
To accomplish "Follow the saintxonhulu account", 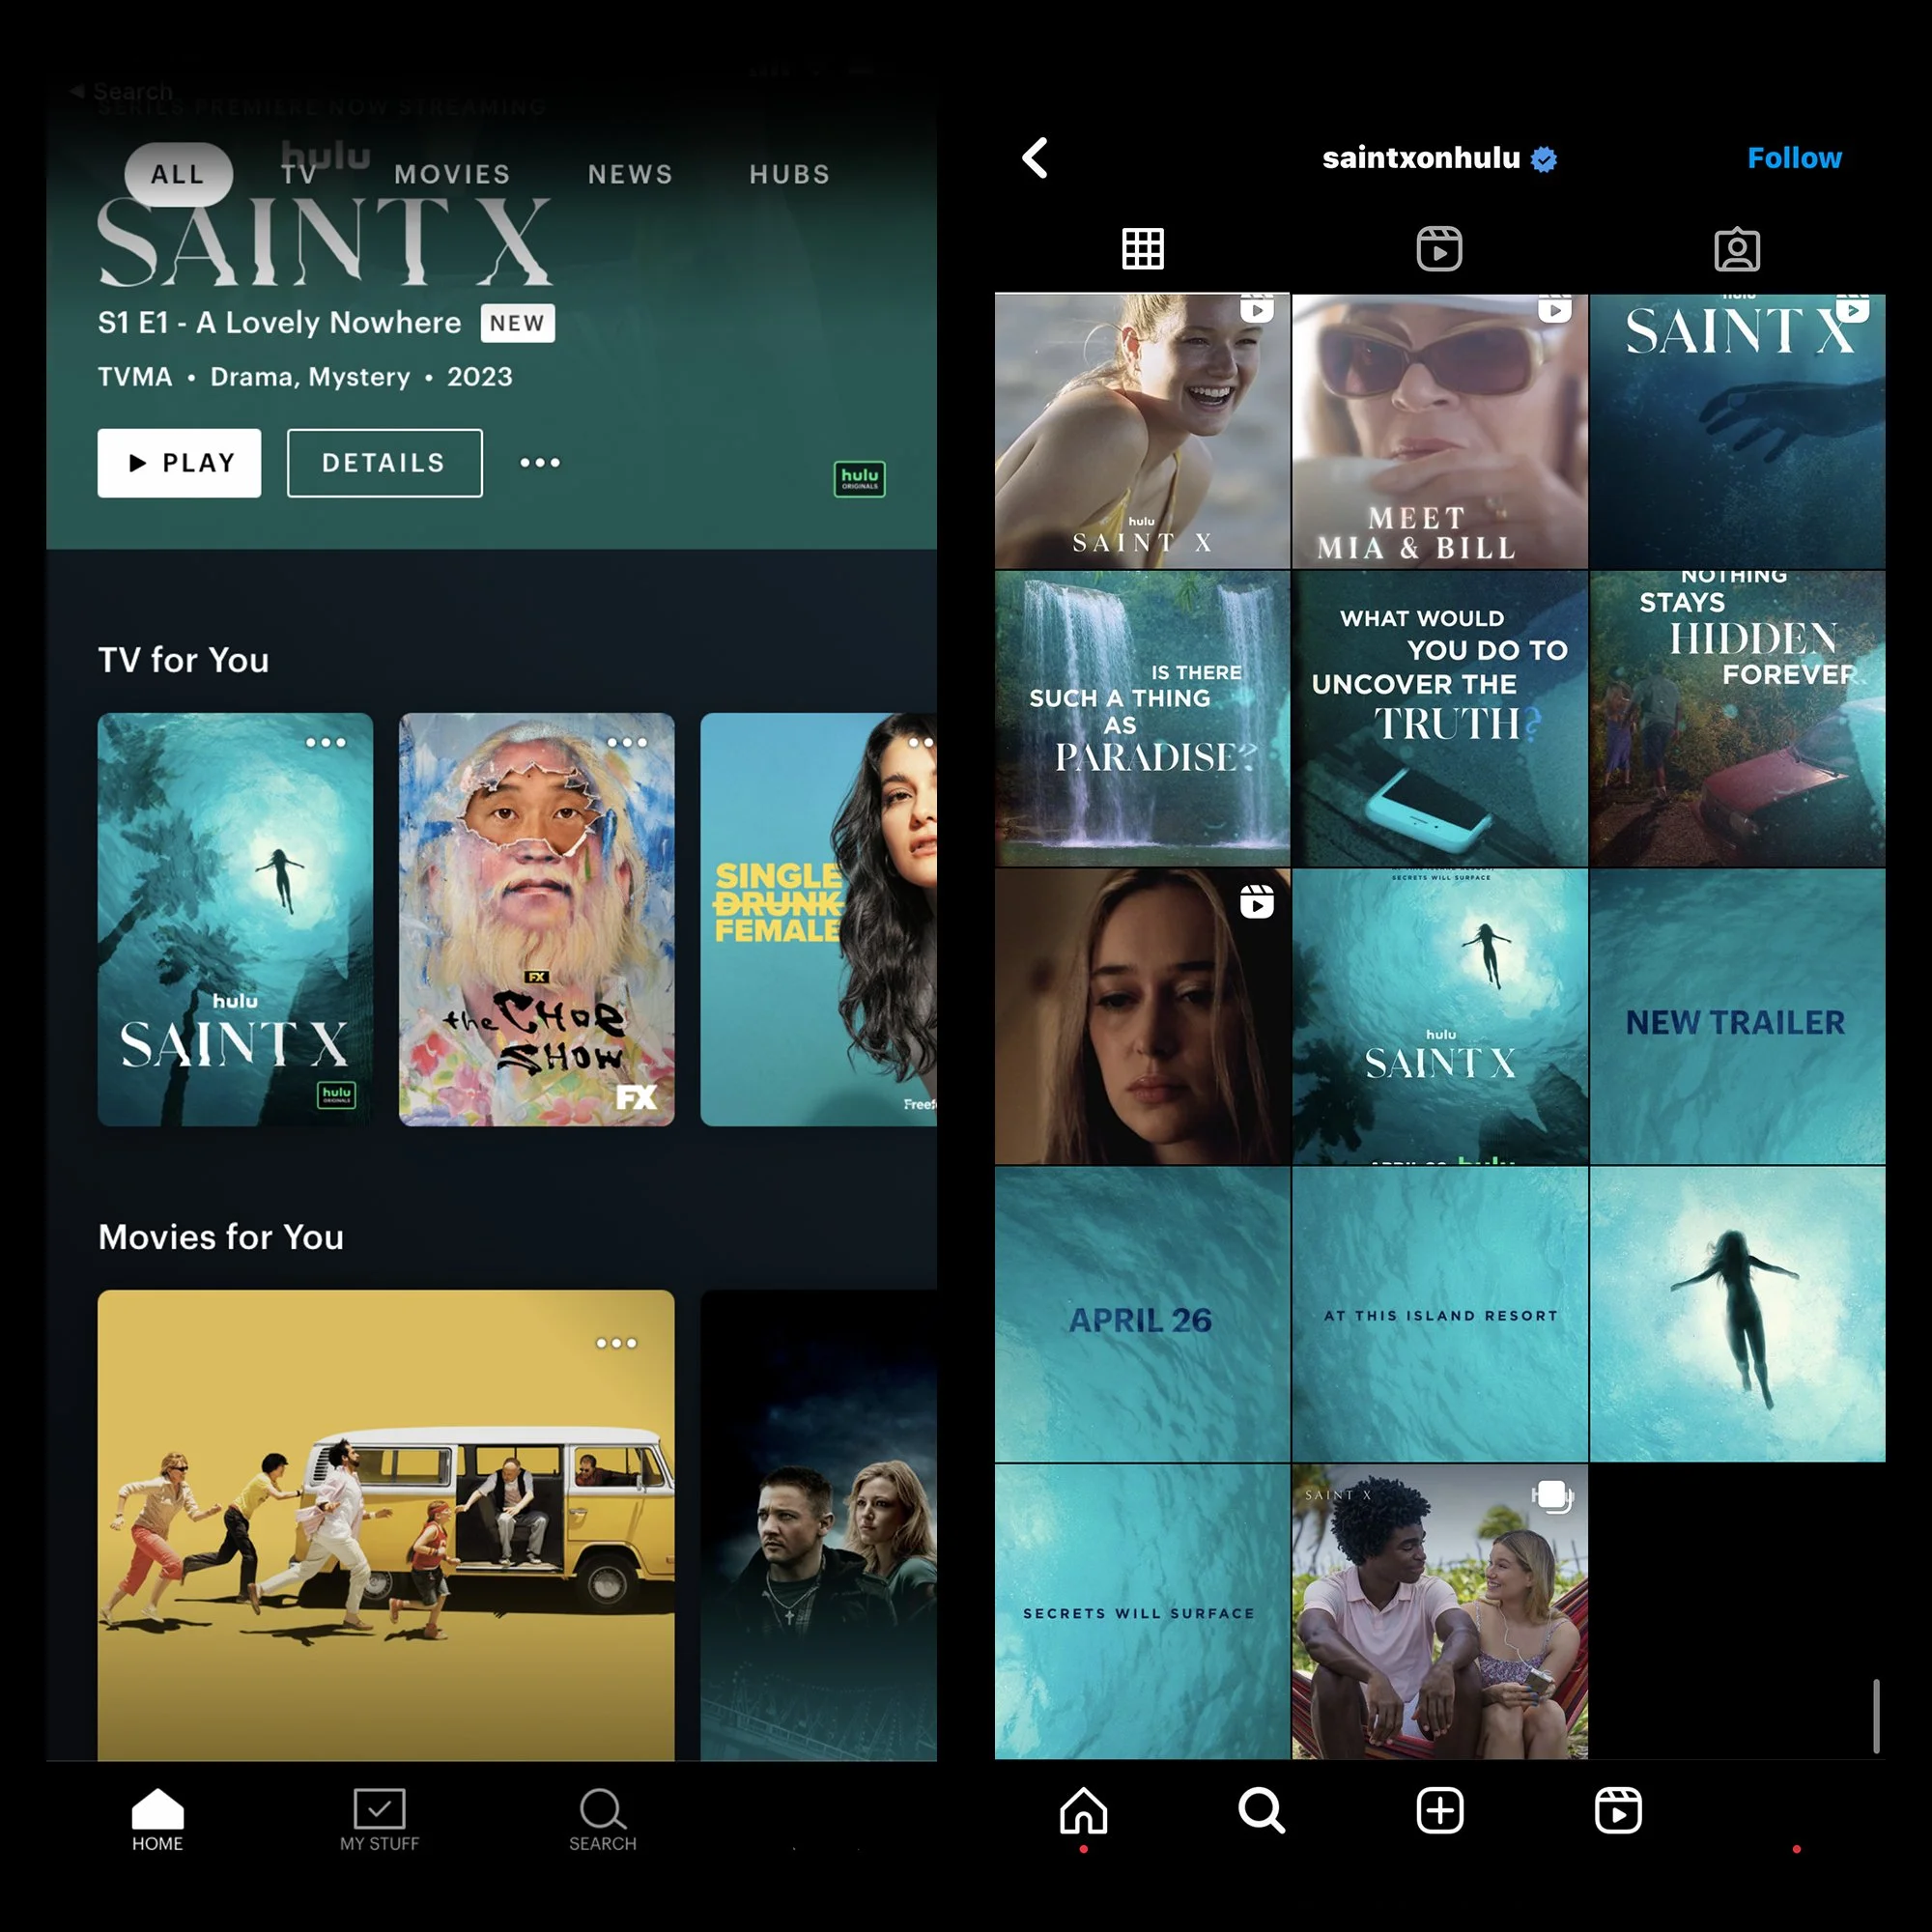I will point(1793,158).
